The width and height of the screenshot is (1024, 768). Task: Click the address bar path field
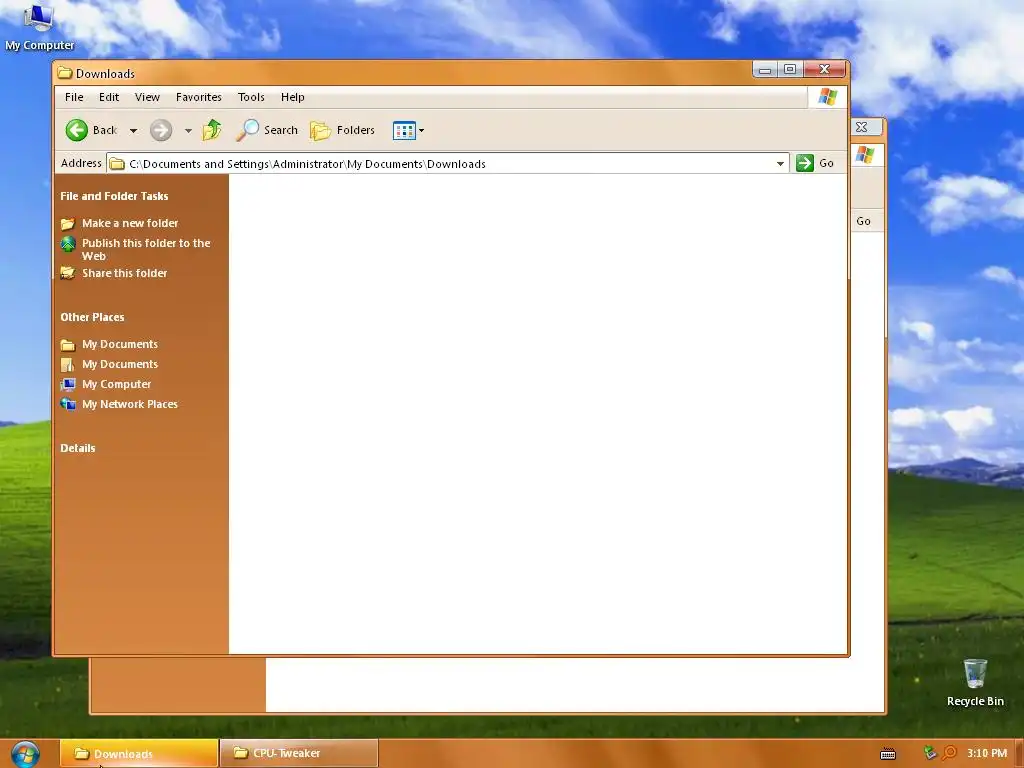[x=447, y=163]
